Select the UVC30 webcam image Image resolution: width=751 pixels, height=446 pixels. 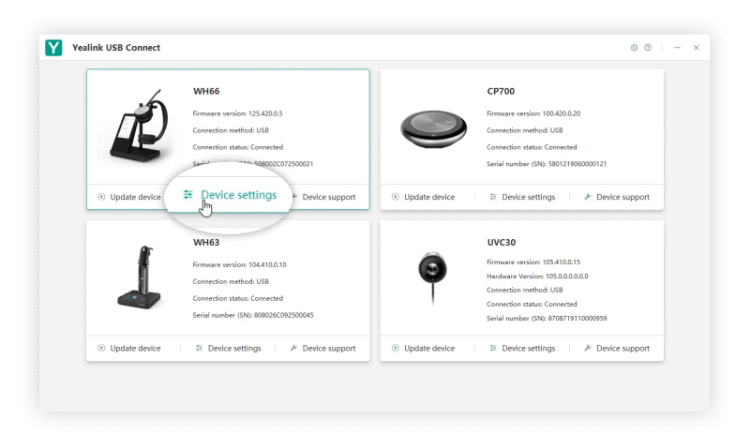(432, 272)
